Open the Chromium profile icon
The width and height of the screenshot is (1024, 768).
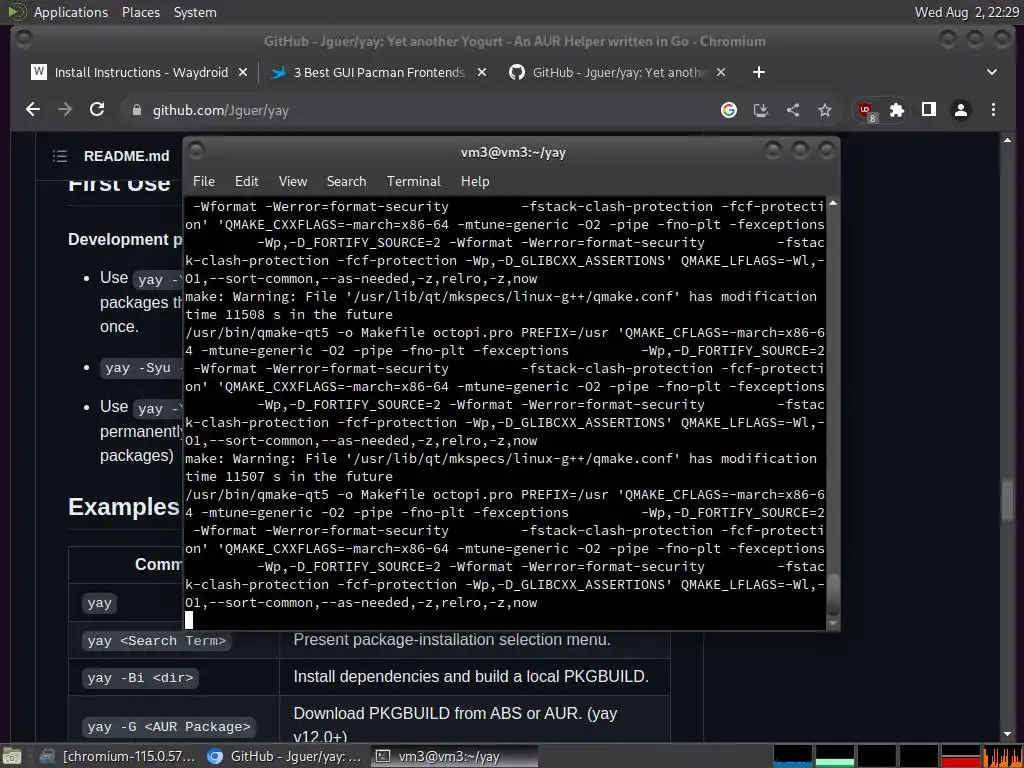point(961,110)
